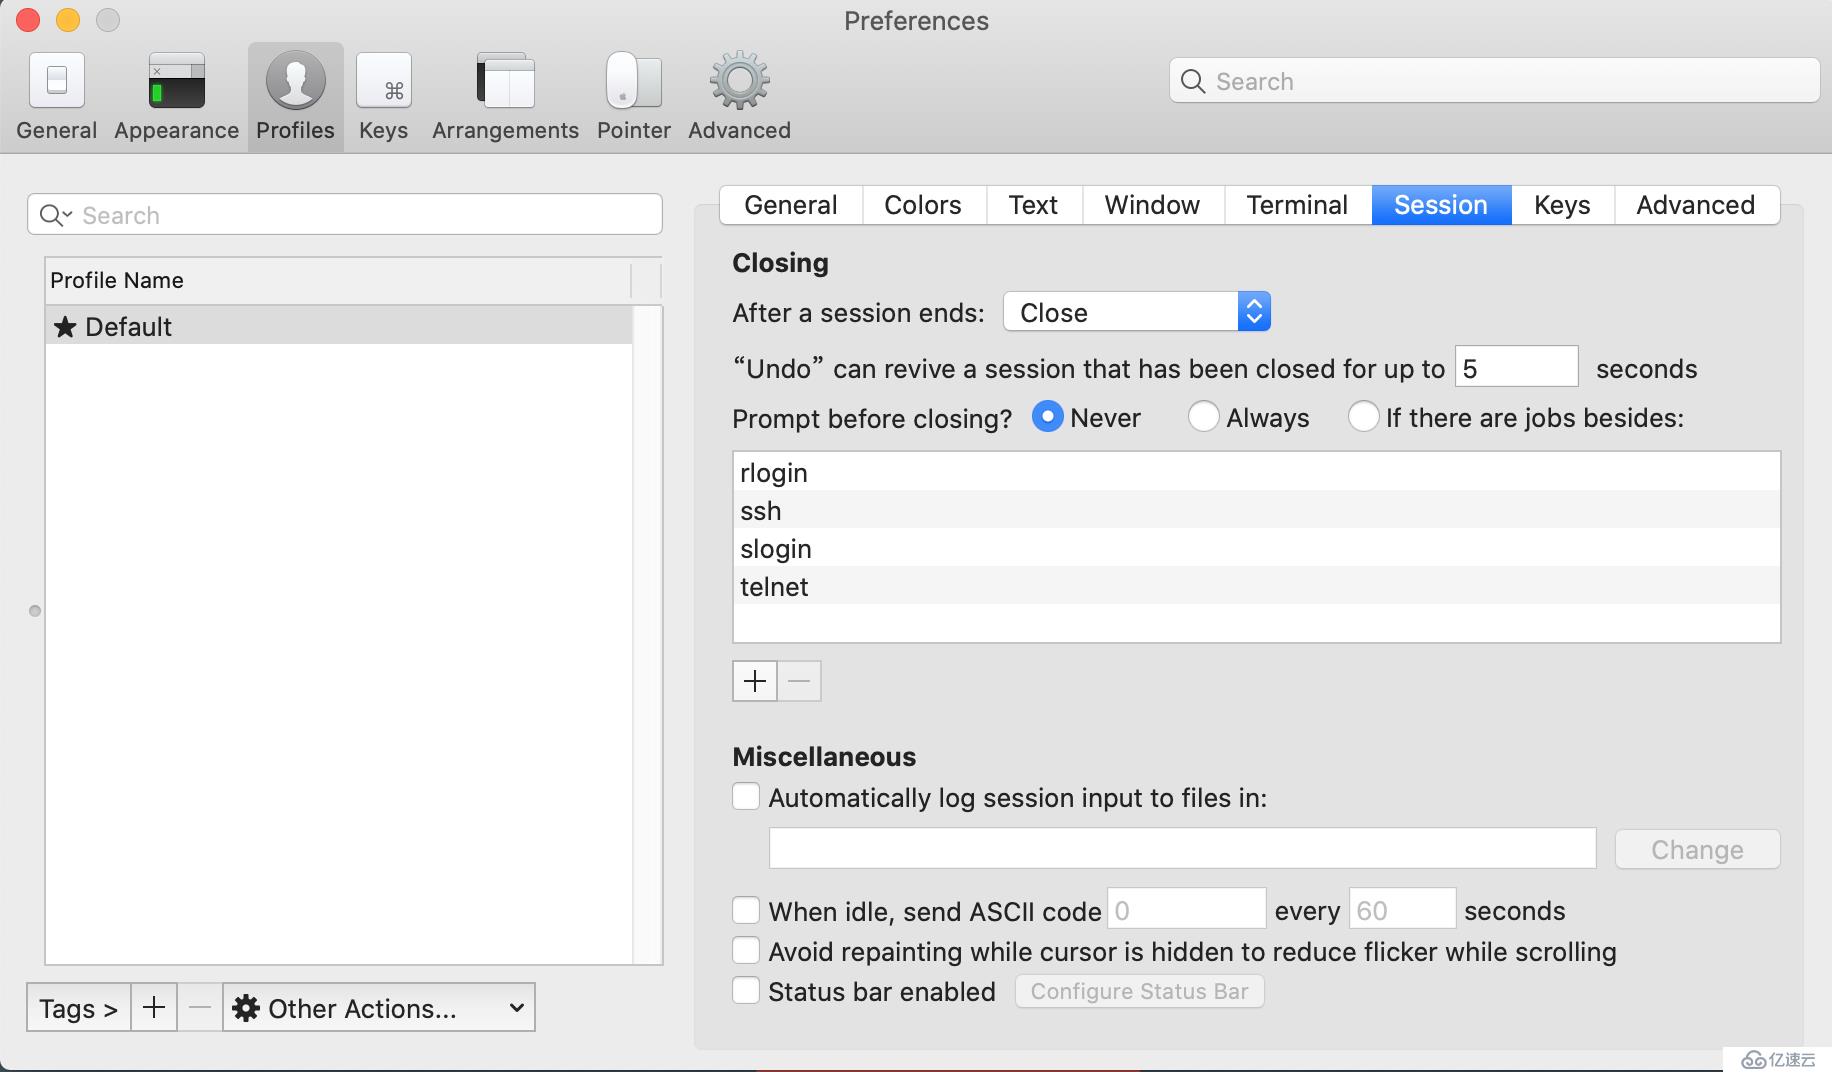1832x1072 pixels.
Task: Open After a session ends dropdown
Action: [x=1137, y=312]
